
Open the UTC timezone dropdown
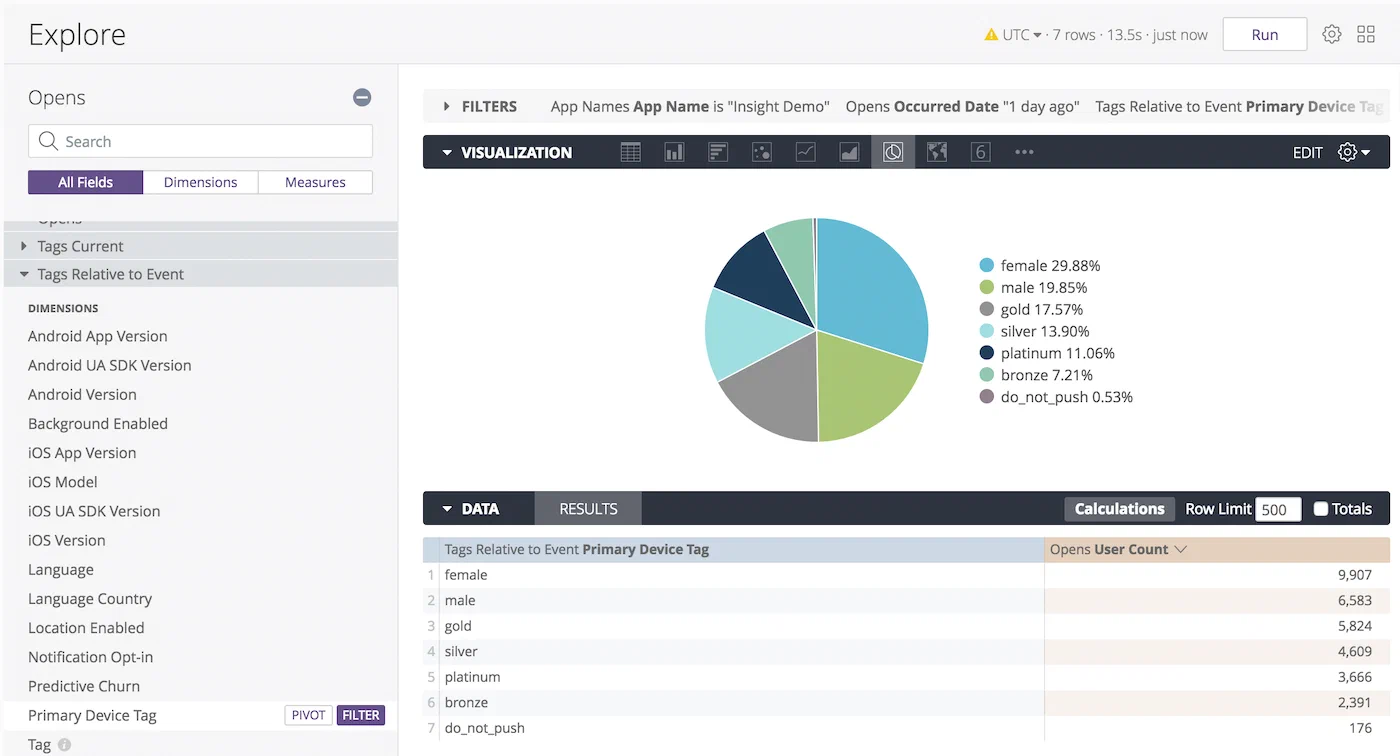click(x=1015, y=33)
